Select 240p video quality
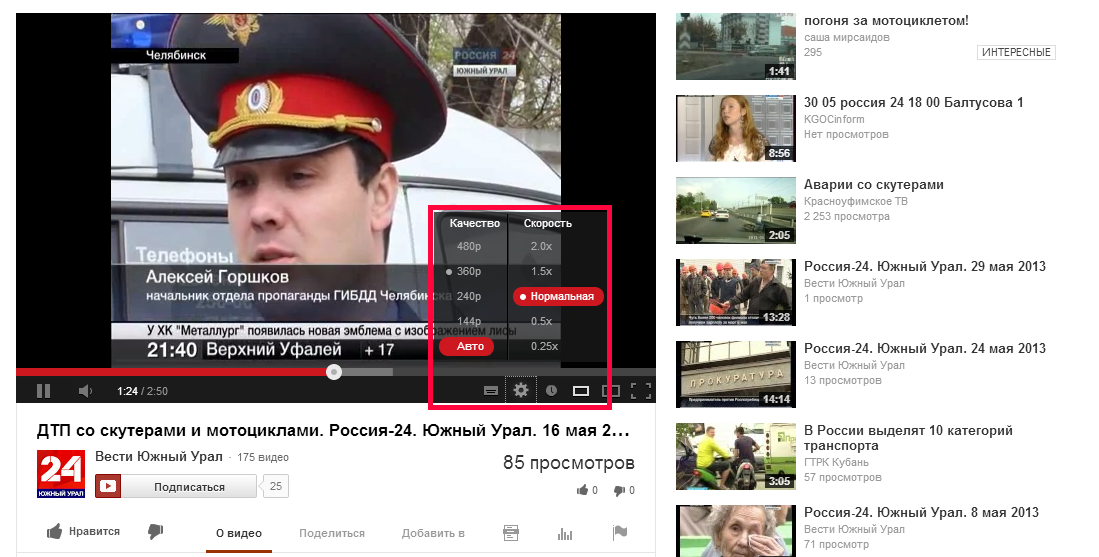Screen dimensions: 1099x557 (x=469, y=296)
